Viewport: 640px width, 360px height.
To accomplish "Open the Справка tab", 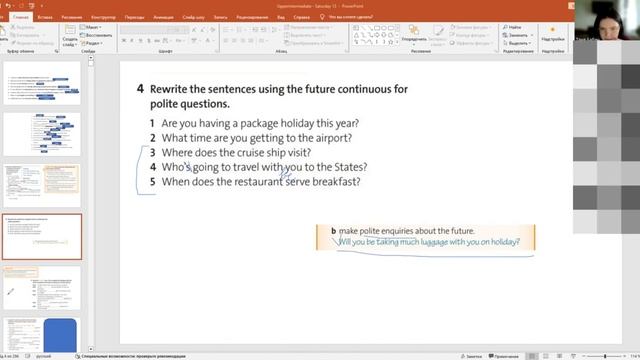I will 302,17.
